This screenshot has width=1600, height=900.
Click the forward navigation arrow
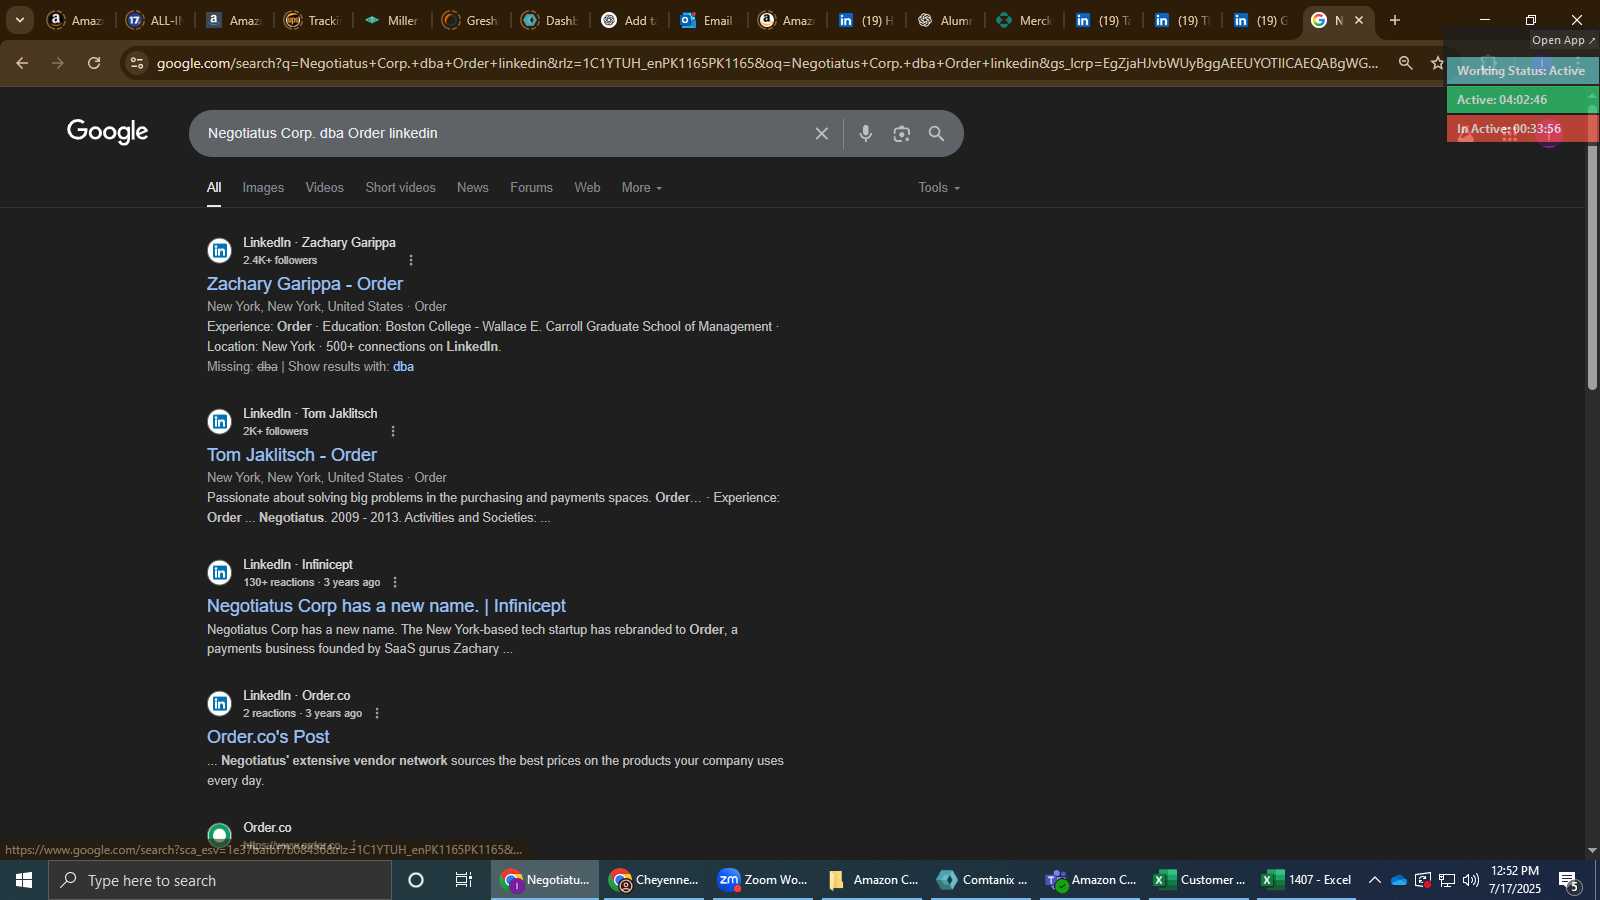(x=58, y=63)
